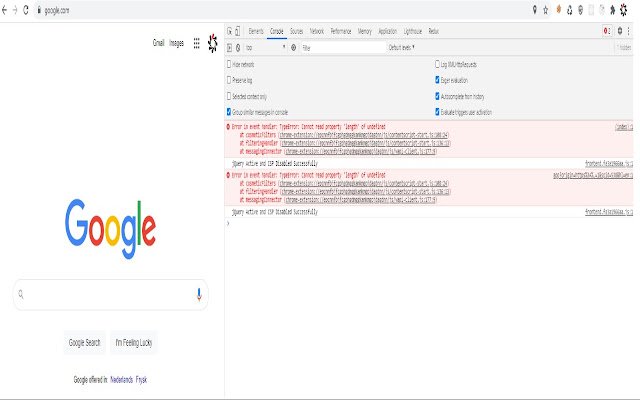Switch Google to Frysk
The width and height of the screenshot is (640, 400).
point(141,380)
